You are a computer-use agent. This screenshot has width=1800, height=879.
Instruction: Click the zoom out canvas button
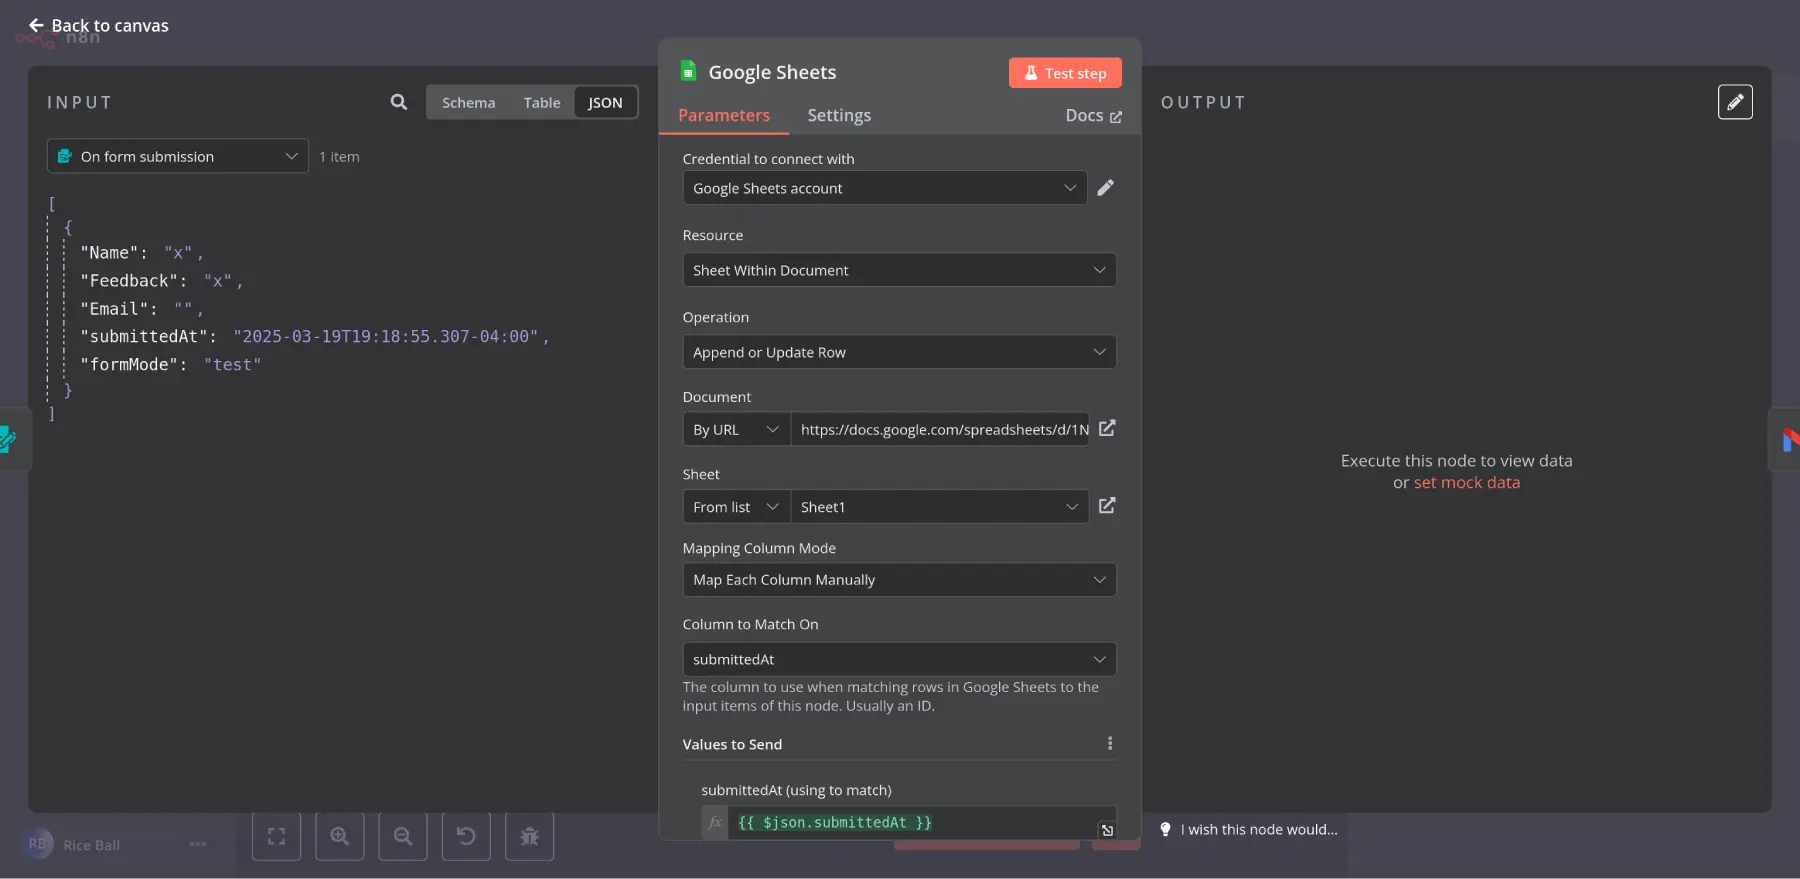[x=403, y=836]
